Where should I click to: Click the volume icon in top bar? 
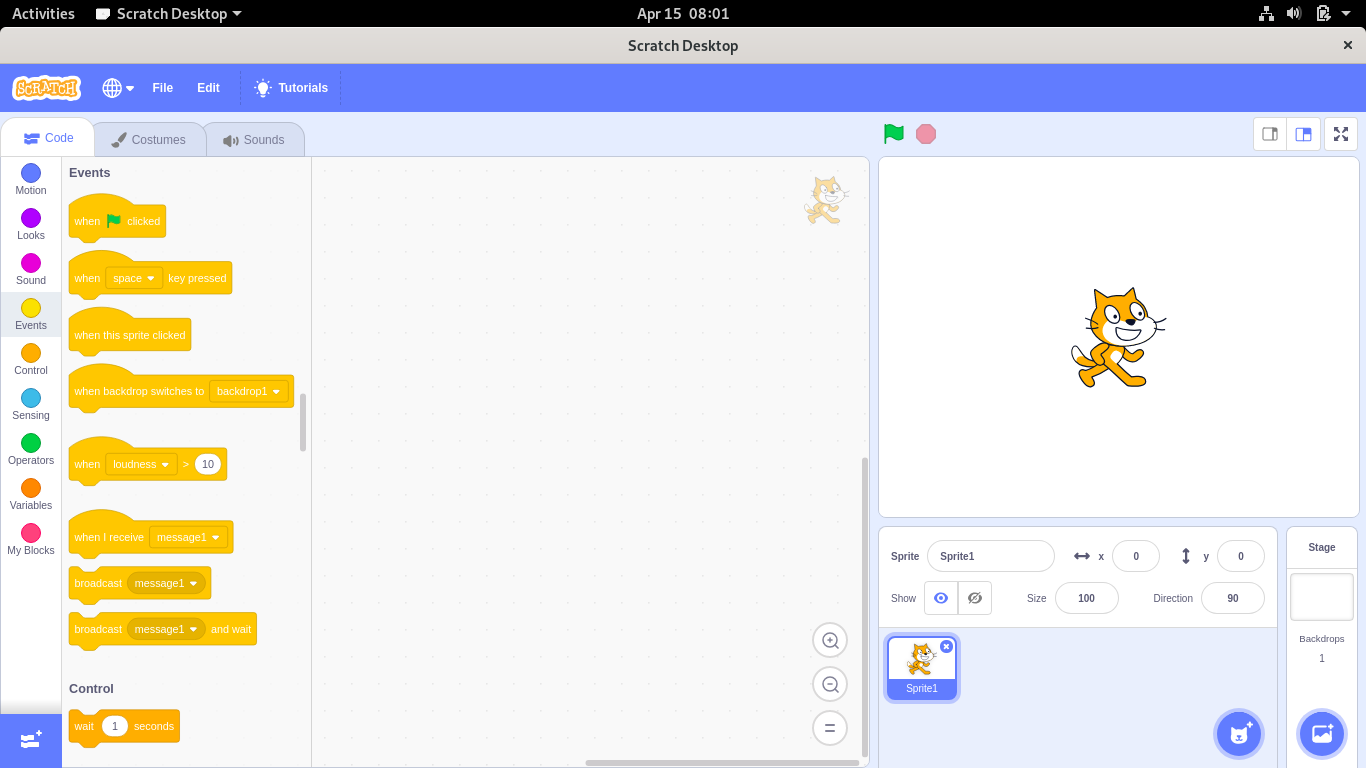click(x=1294, y=13)
